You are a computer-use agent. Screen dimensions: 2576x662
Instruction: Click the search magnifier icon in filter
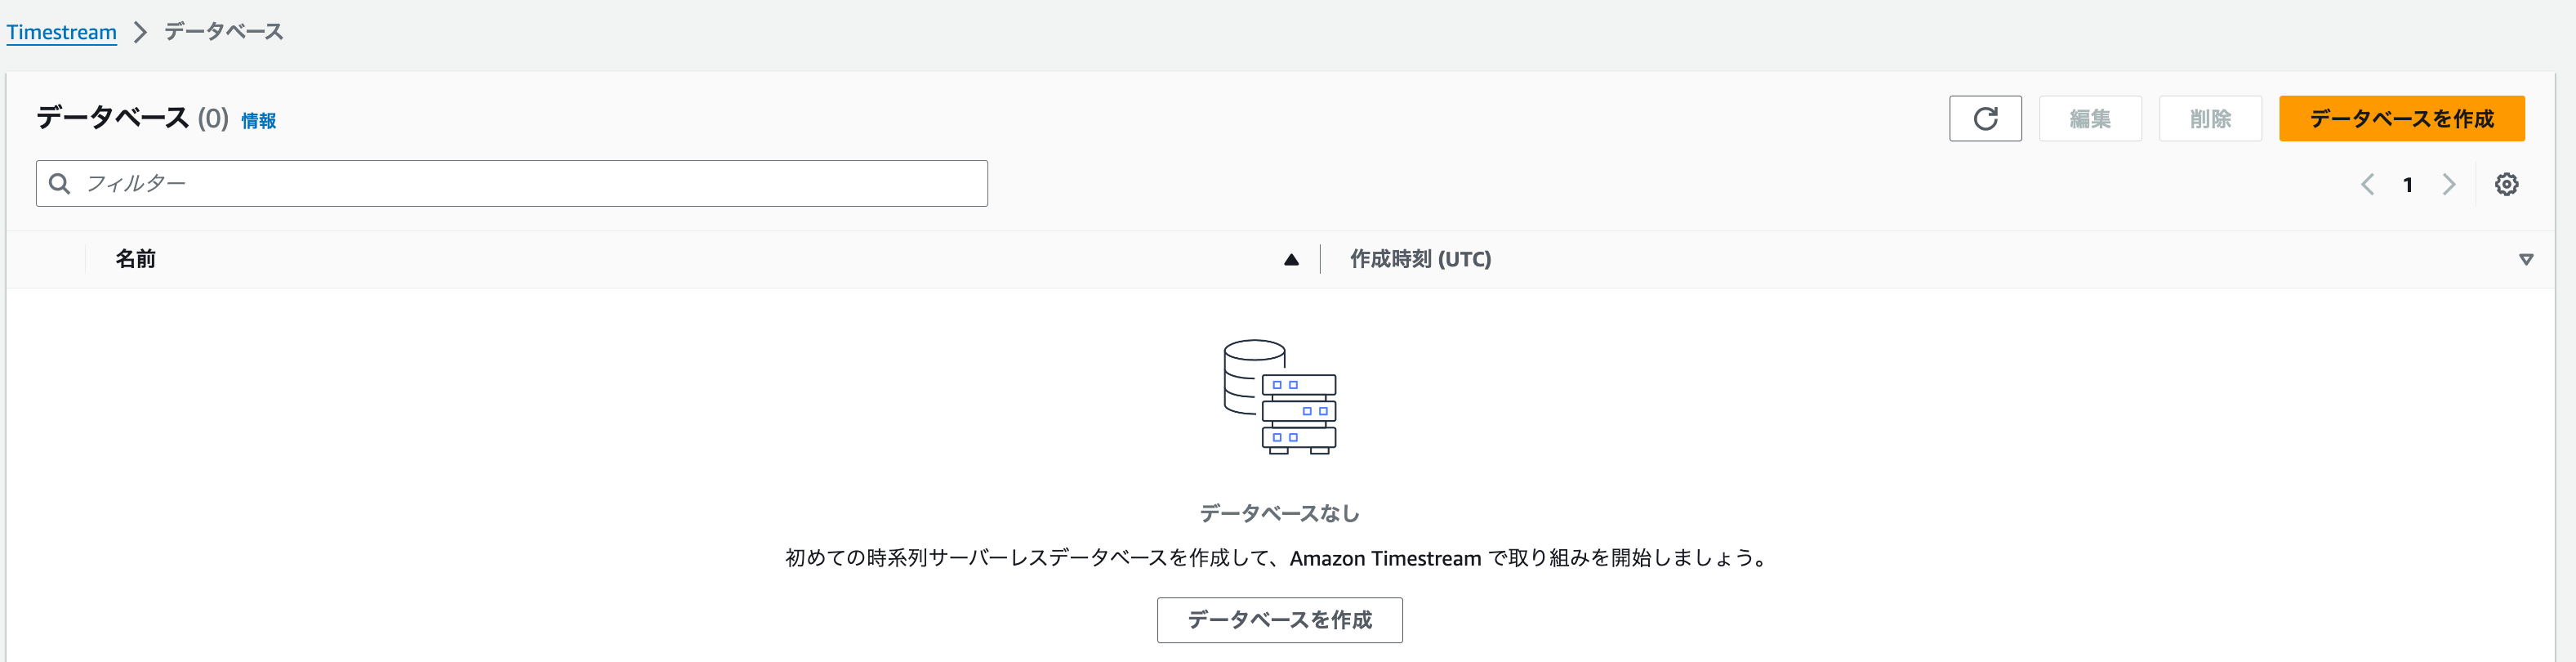point(60,184)
